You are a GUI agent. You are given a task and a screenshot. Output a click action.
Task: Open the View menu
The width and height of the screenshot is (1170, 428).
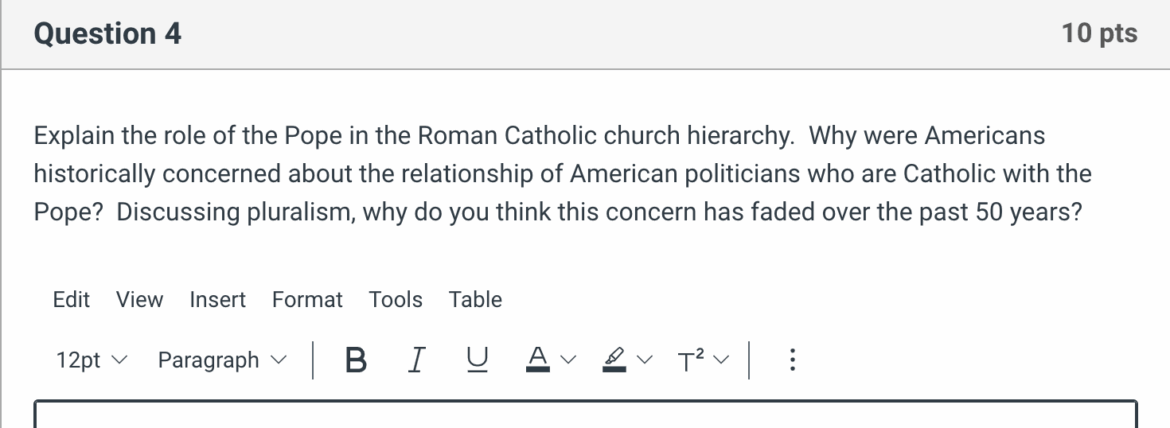pos(139,299)
